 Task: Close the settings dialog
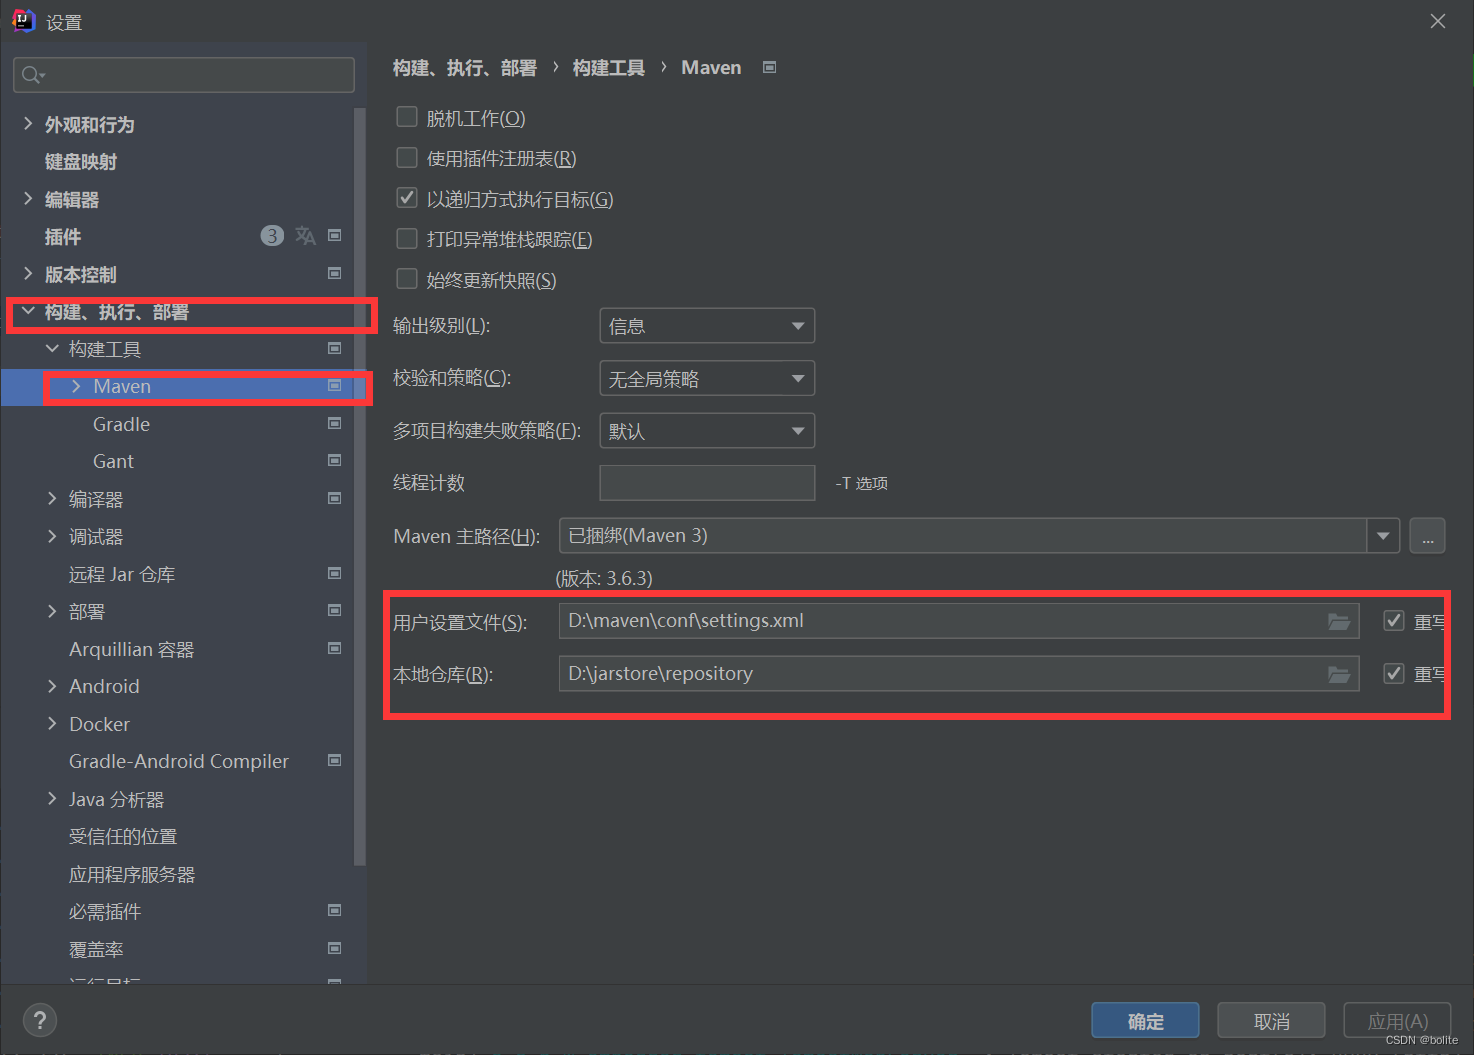(x=1438, y=21)
